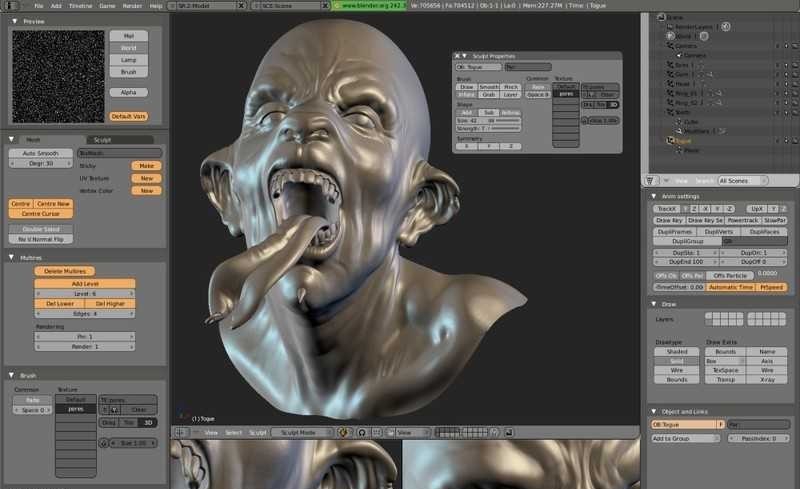Close the Sculpt Properties floating panel

click(x=457, y=56)
